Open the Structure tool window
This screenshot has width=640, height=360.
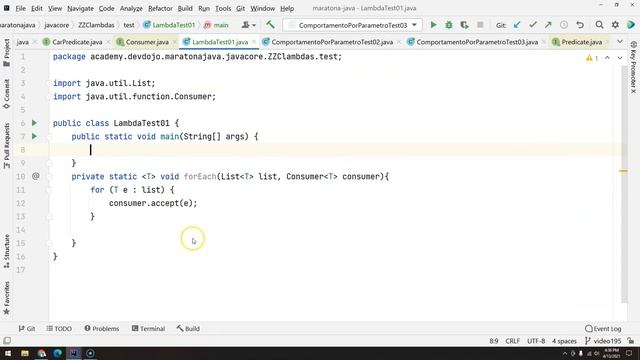click(7, 251)
